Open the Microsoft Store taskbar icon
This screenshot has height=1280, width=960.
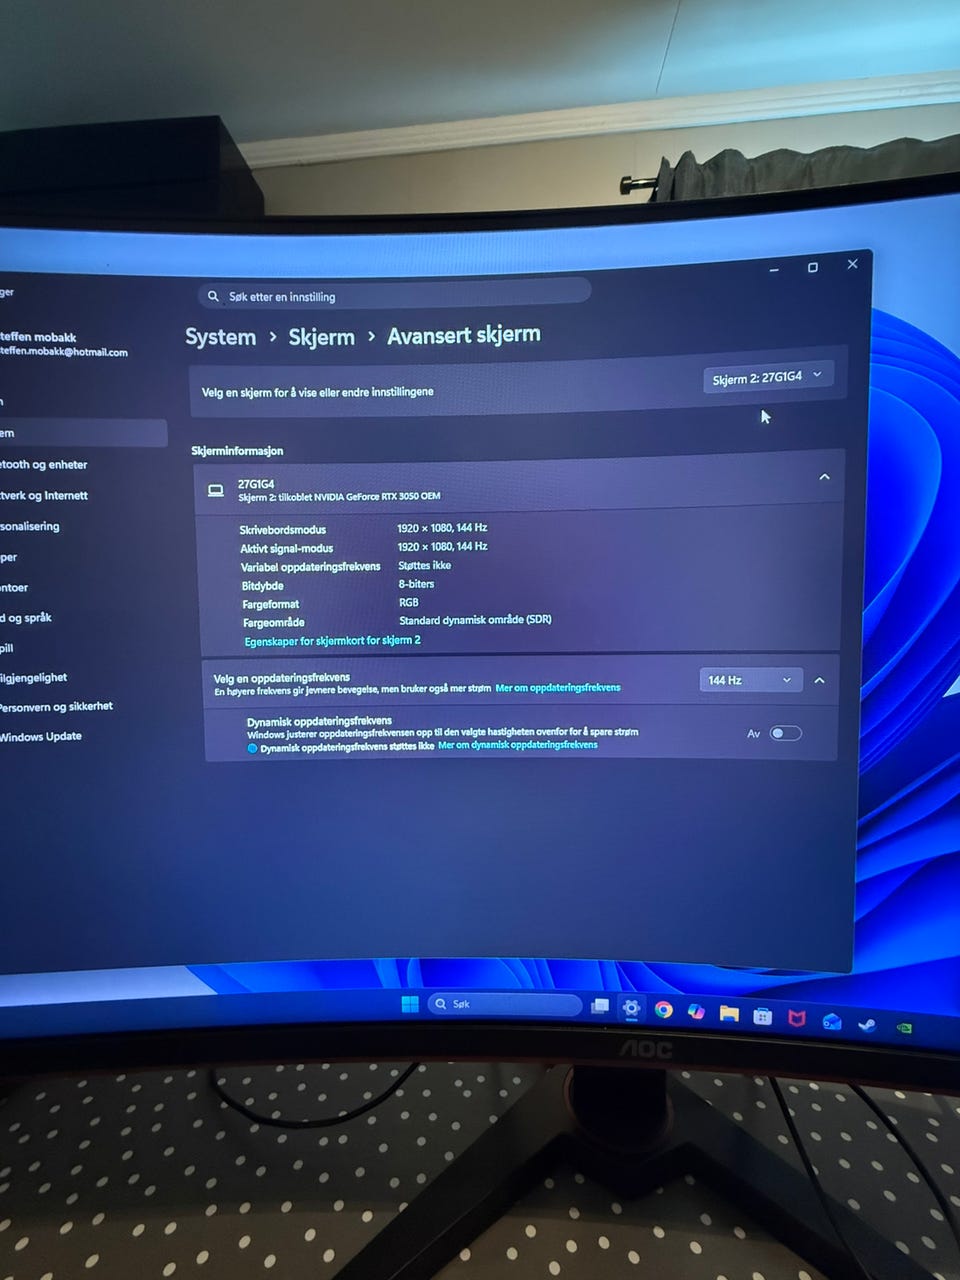(x=762, y=1016)
